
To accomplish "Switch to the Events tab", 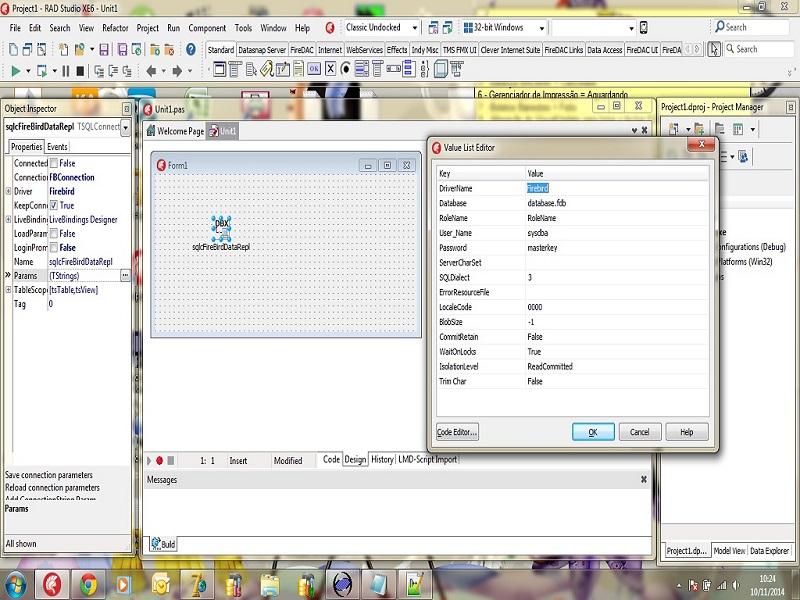I will pos(57,147).
